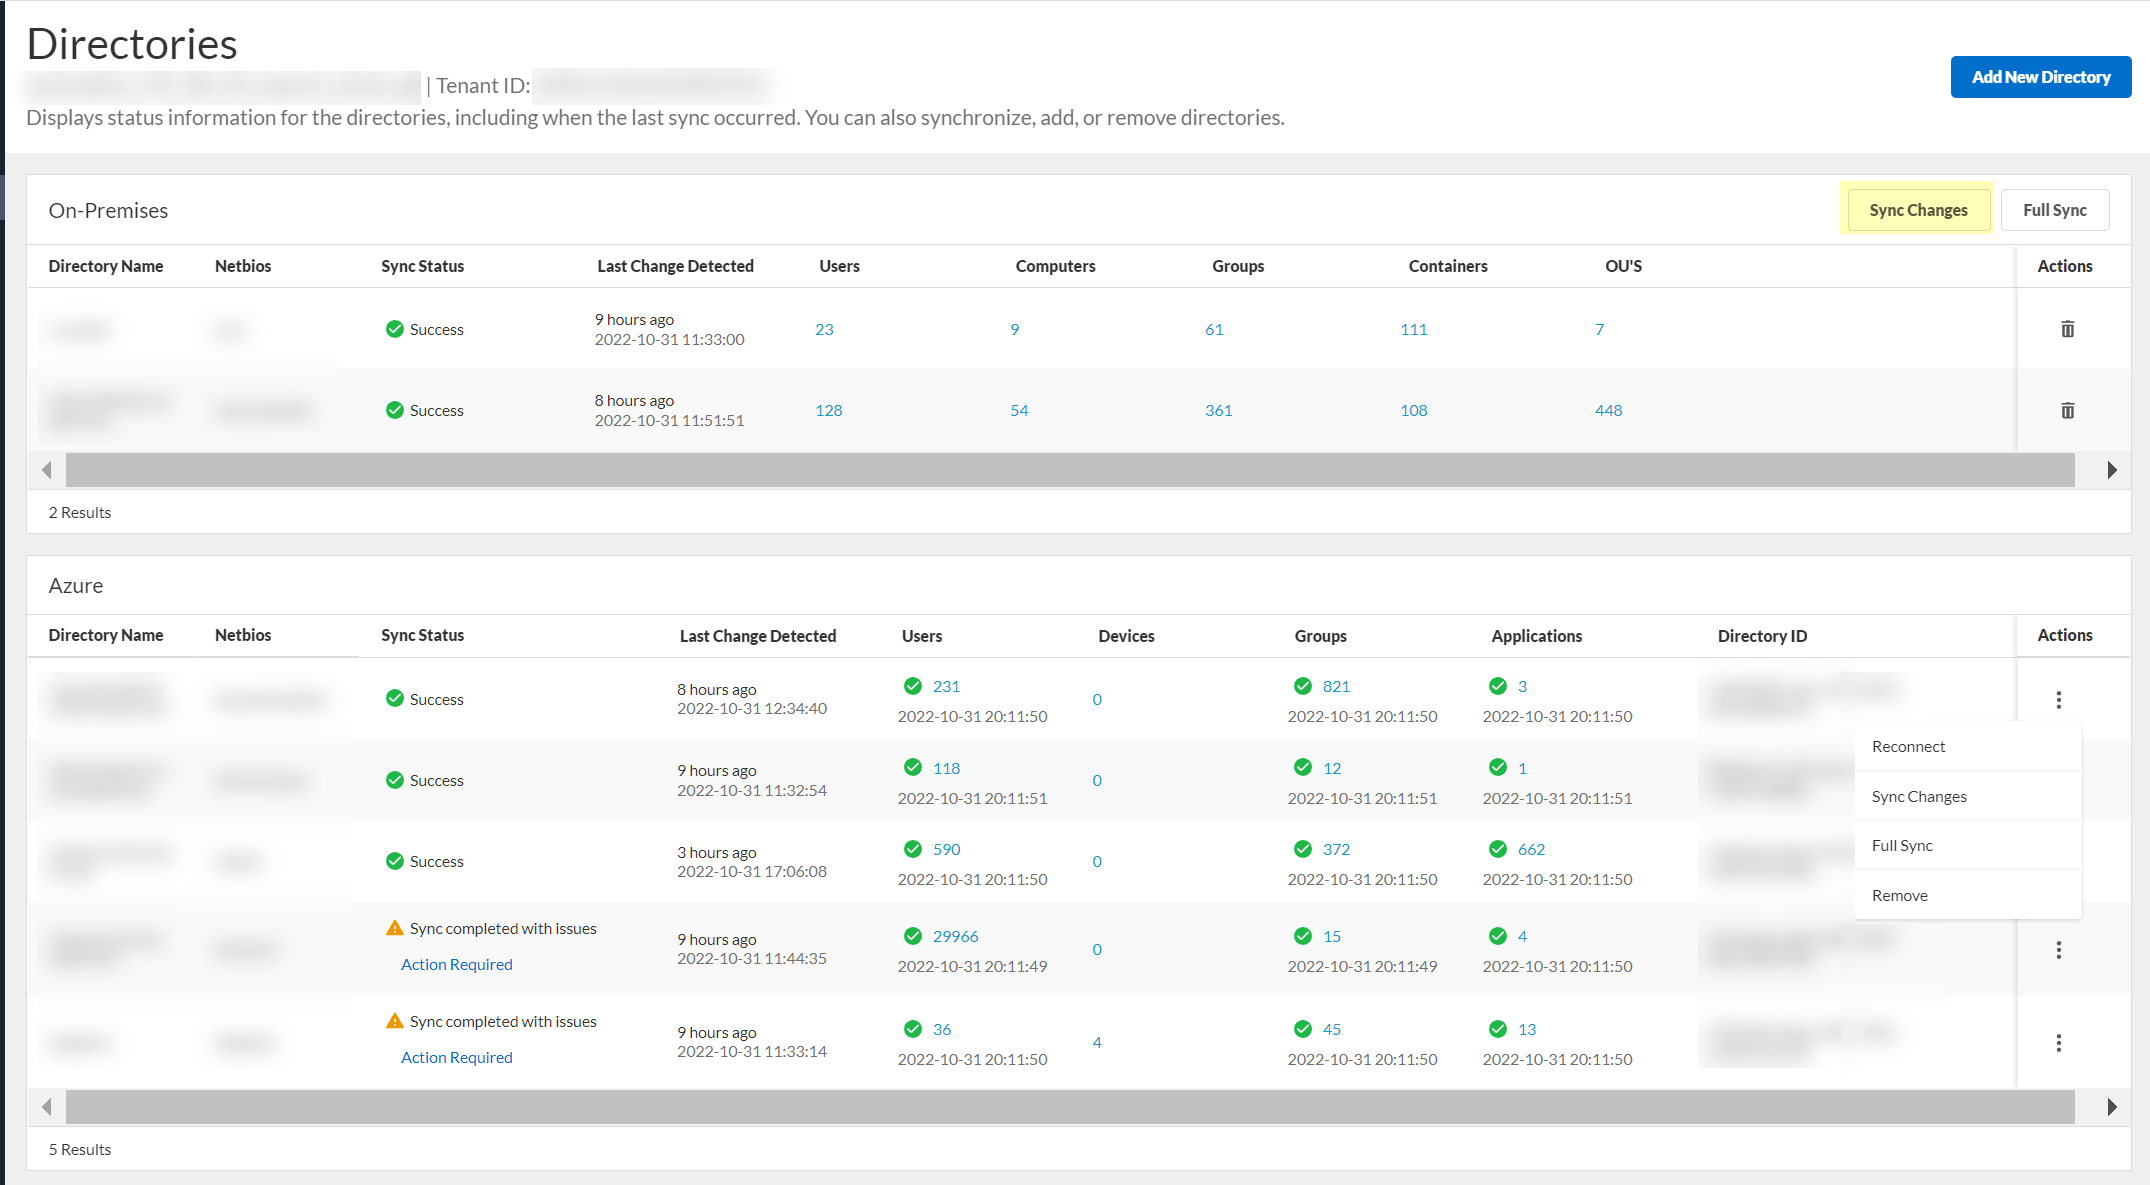Viewport: 2150px width, 1185px height.
Task: Open three-dot menu on Azure row with 36 users
Action: coord(2058,1043)
